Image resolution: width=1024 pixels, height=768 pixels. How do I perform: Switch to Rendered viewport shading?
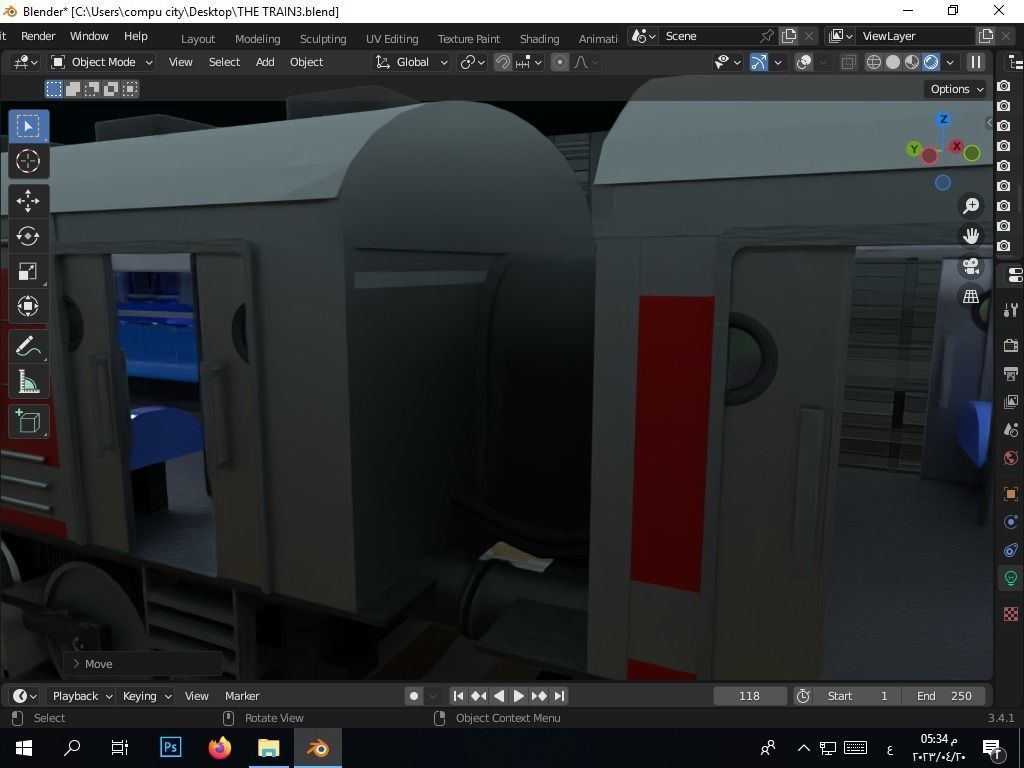pyautogui.click(x=931, y=62)
